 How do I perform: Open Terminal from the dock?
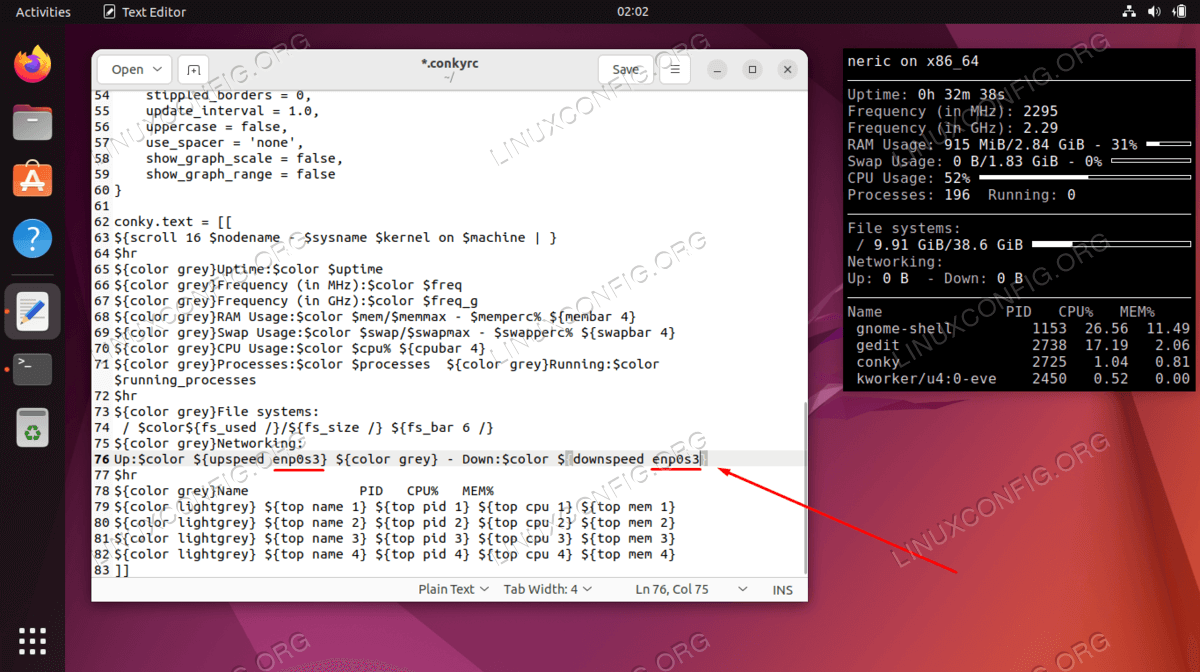click(x=32, y=369)
